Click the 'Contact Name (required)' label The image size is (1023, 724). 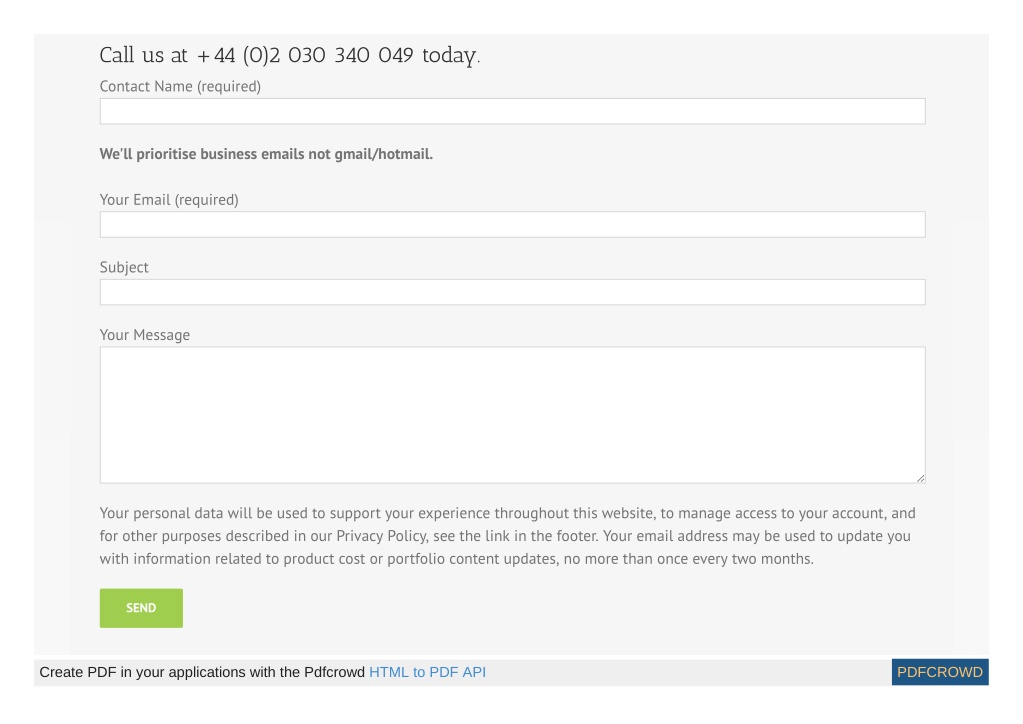point(180,86)
